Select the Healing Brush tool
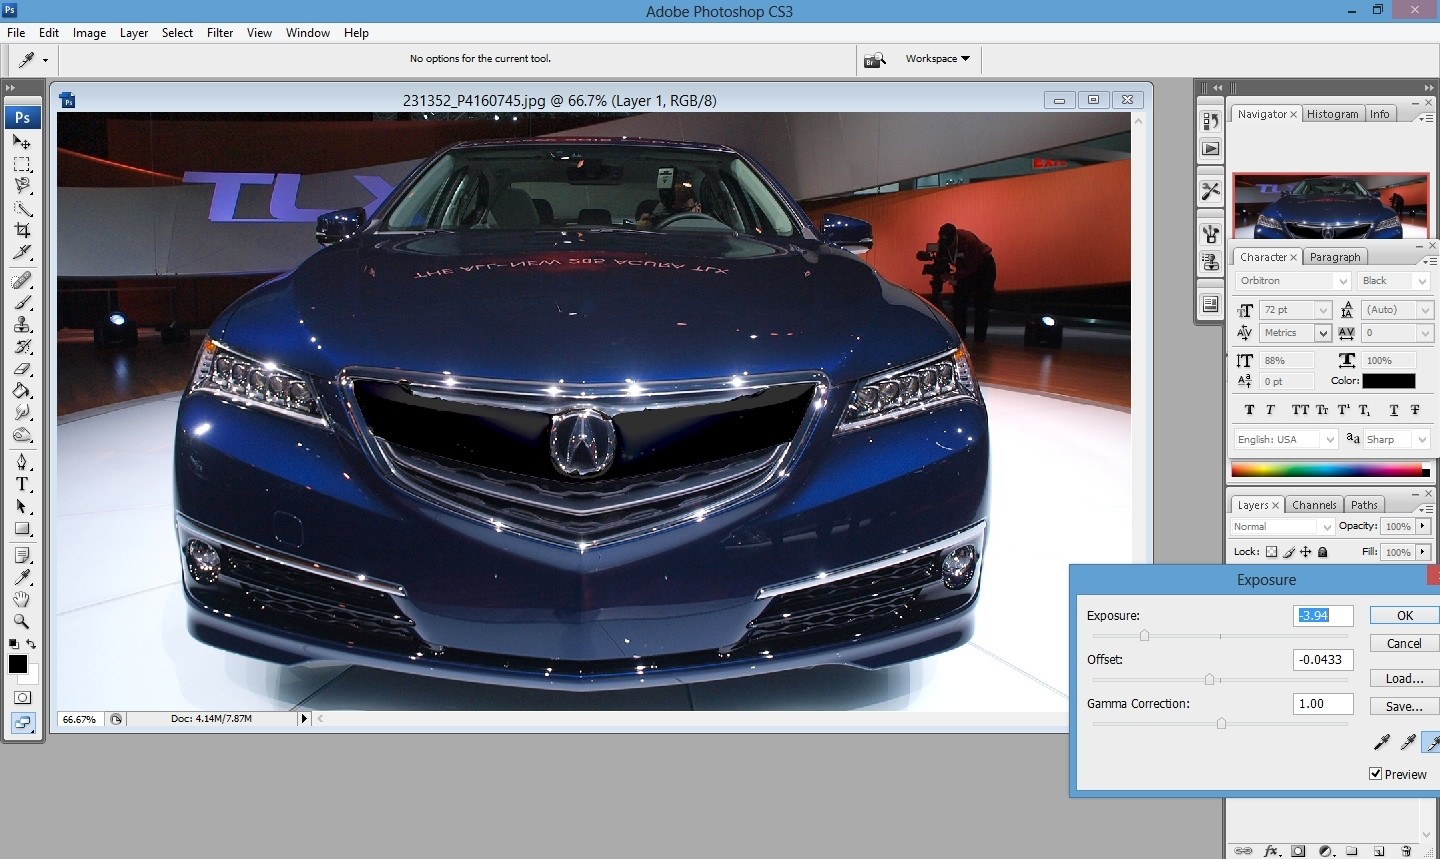The height and width of the screenshot is (859, 1440). tap(22, 280)
